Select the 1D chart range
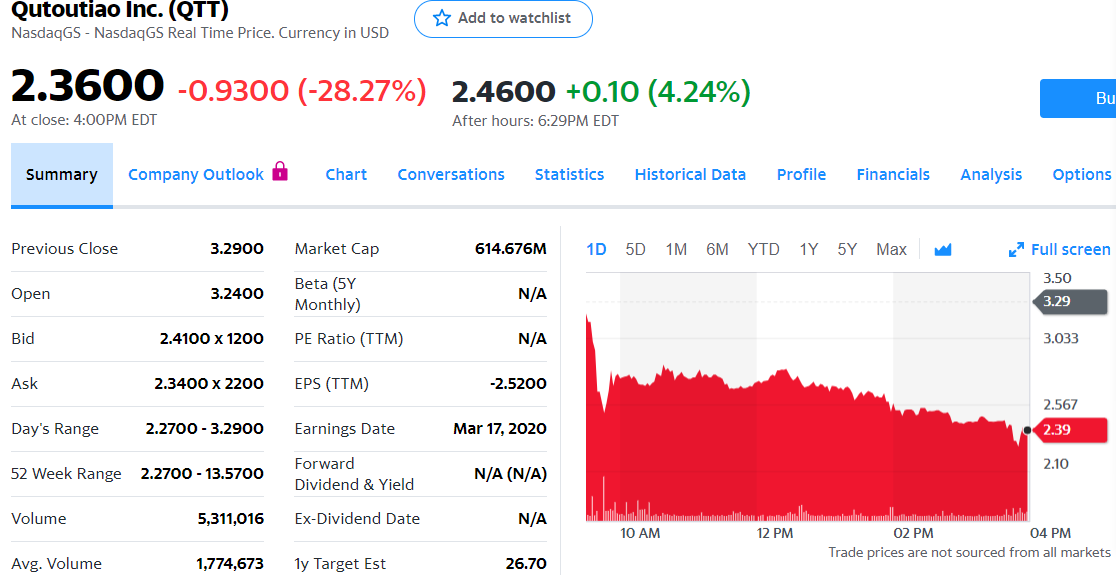Viewport: 1116px width, 575px height. [x=596, y=249]
